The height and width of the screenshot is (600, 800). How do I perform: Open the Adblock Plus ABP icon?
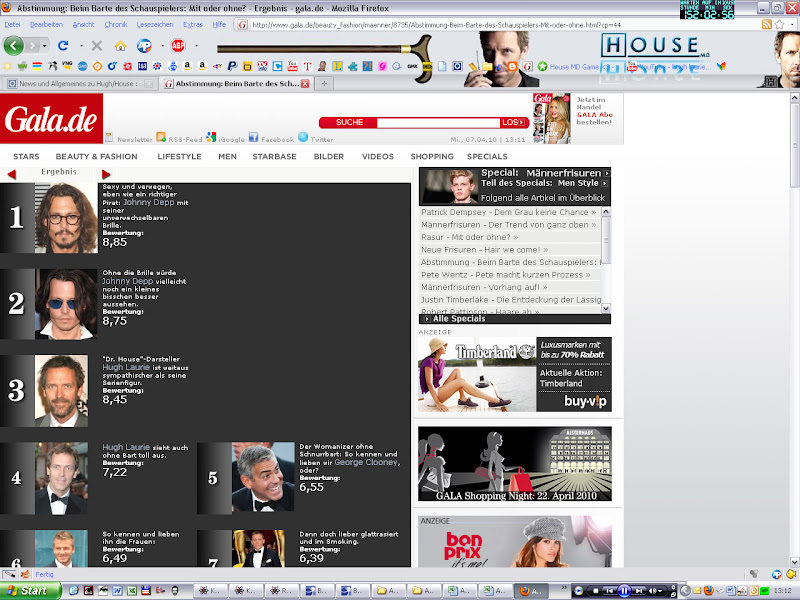(178, 45)
